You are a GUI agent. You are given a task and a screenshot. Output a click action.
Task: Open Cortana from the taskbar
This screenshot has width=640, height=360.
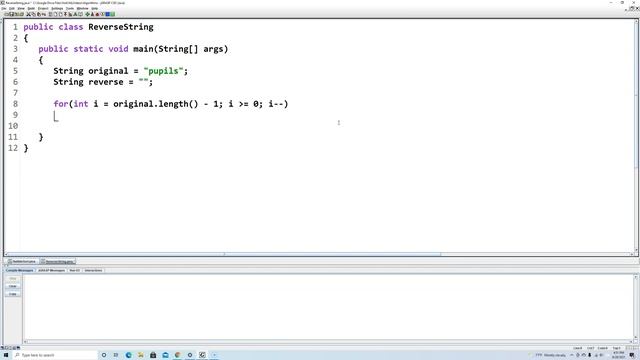(104, 355)
